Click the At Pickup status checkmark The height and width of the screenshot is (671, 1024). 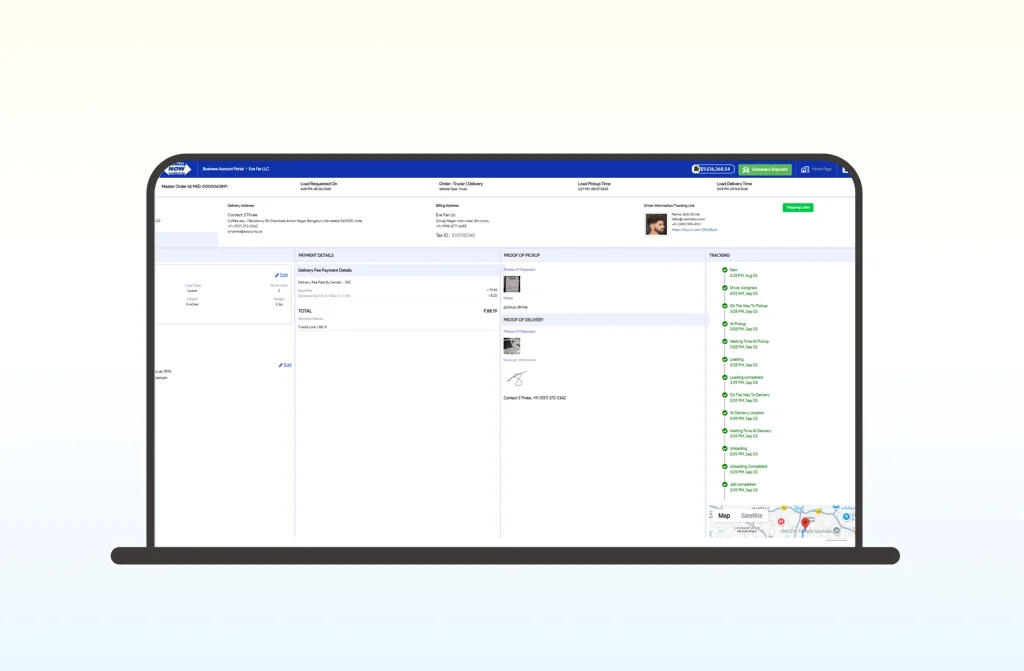pos(725,324)
